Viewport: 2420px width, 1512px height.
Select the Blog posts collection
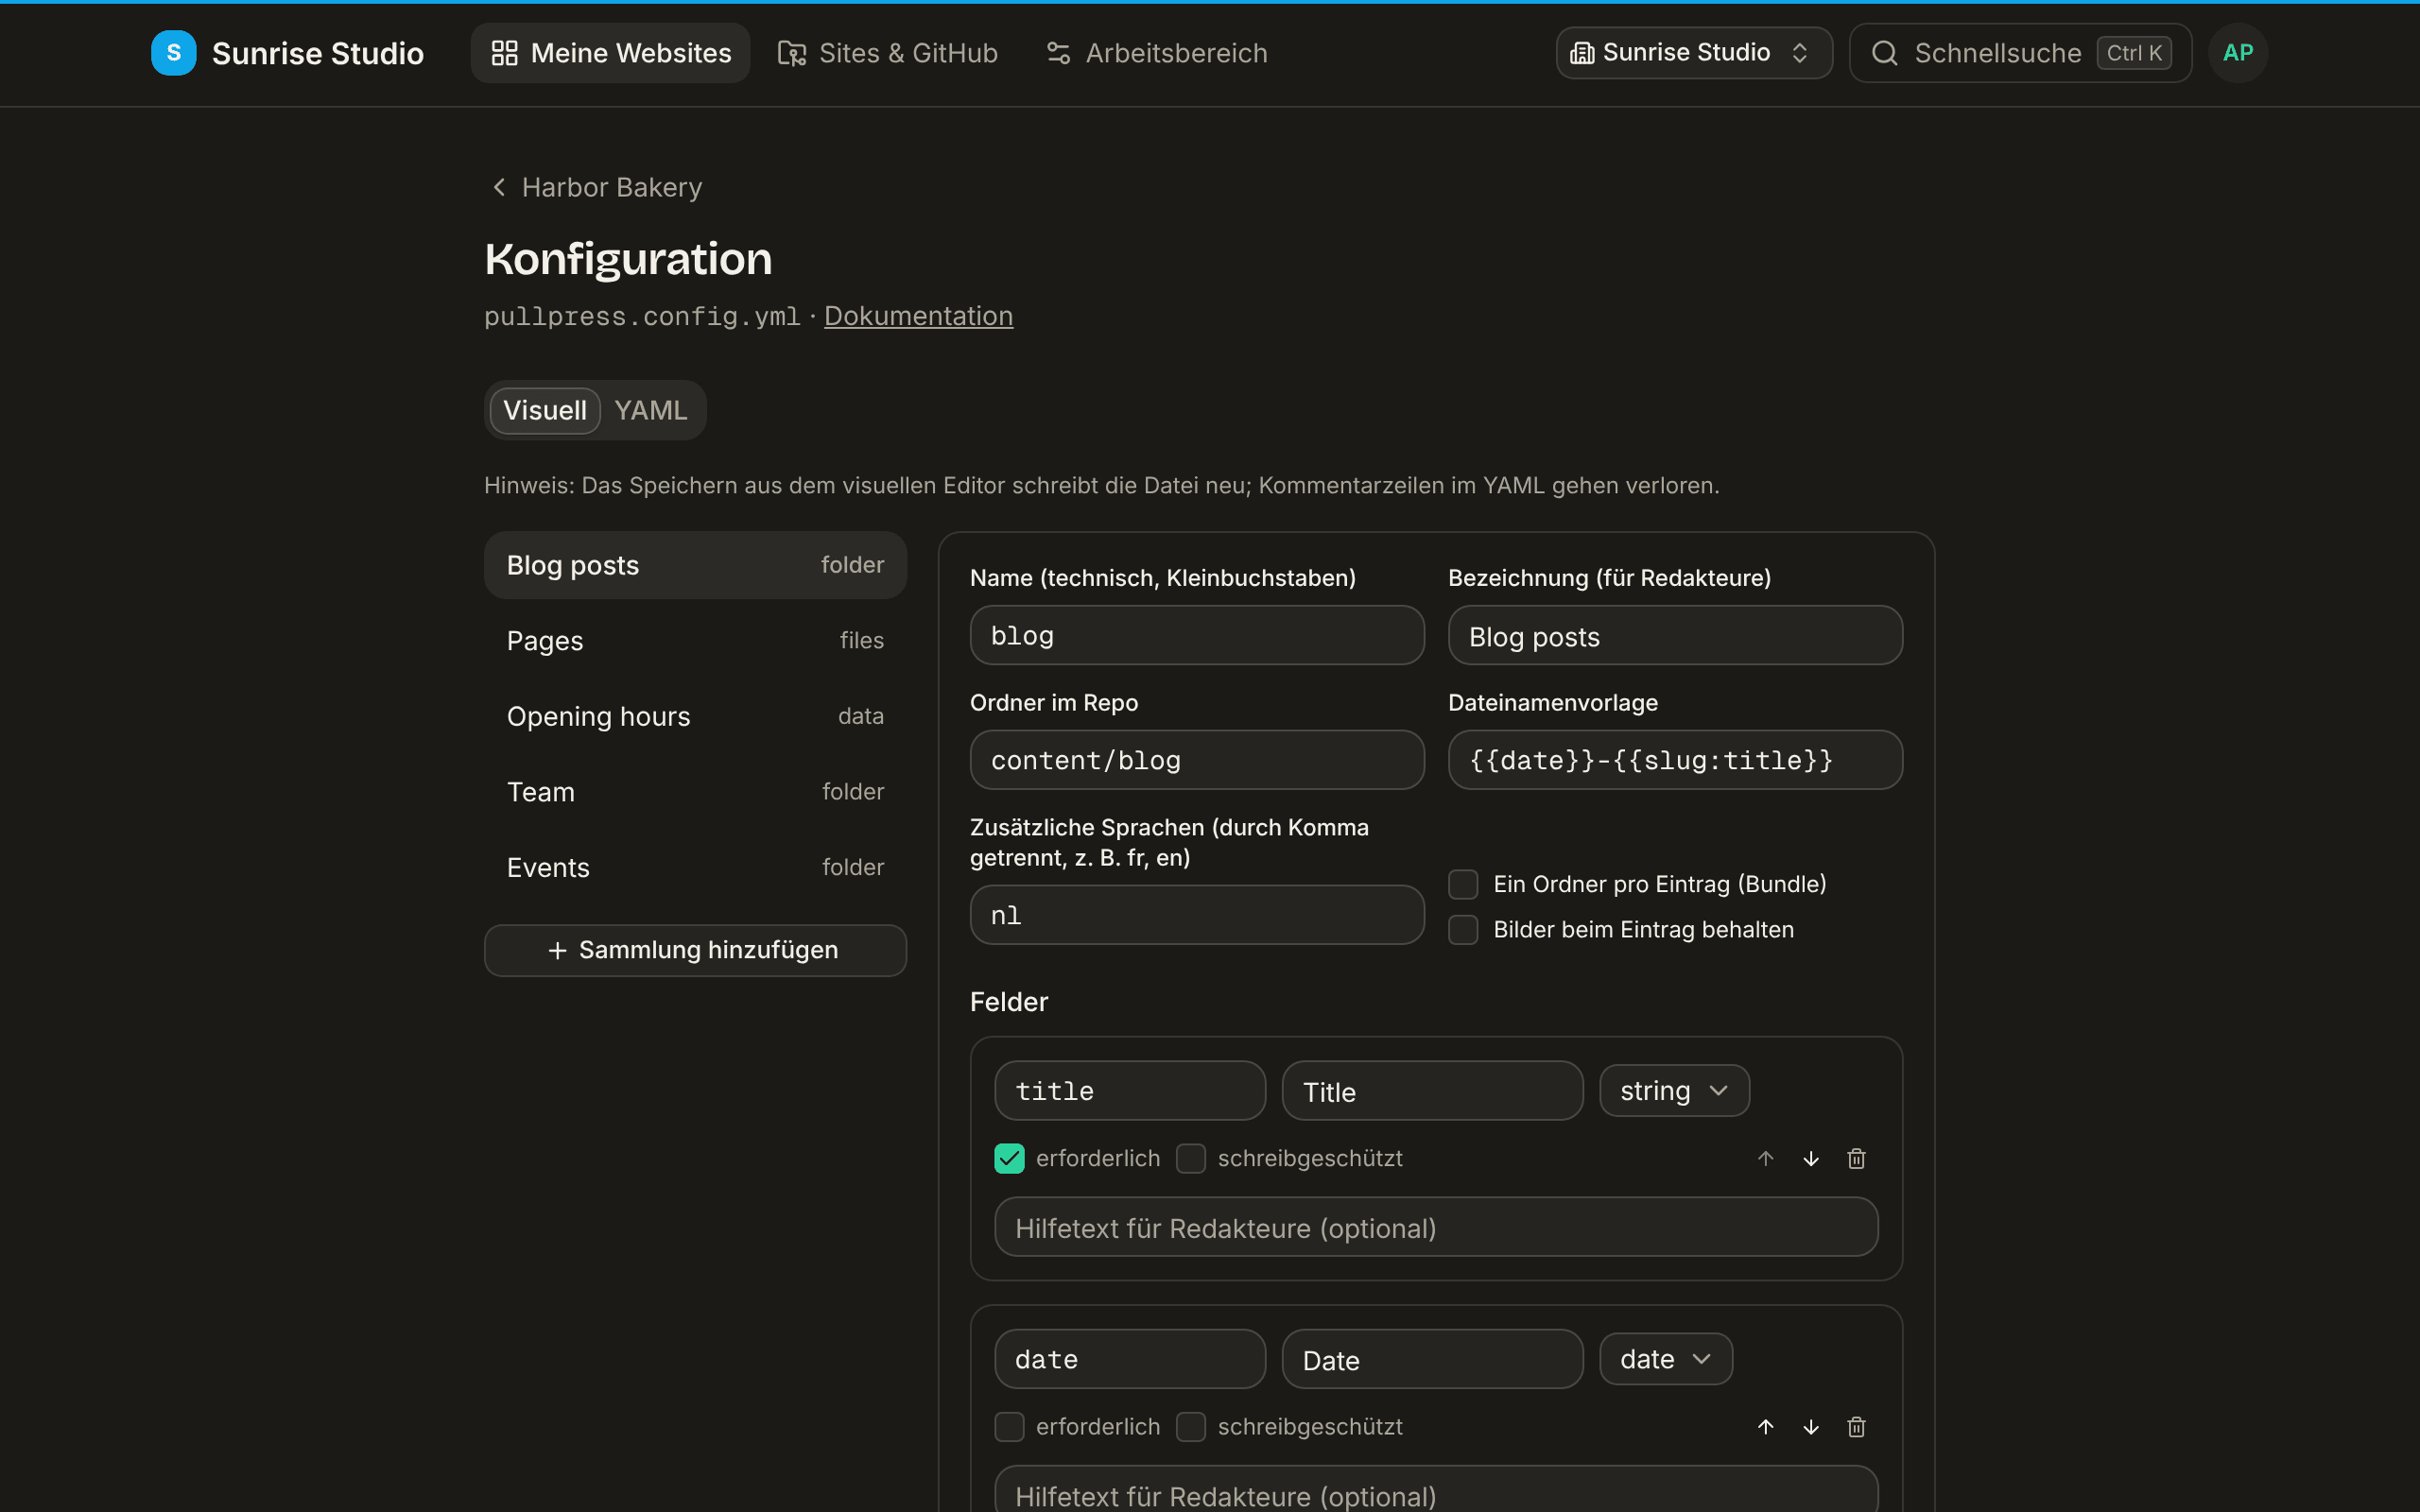[695, 565]
